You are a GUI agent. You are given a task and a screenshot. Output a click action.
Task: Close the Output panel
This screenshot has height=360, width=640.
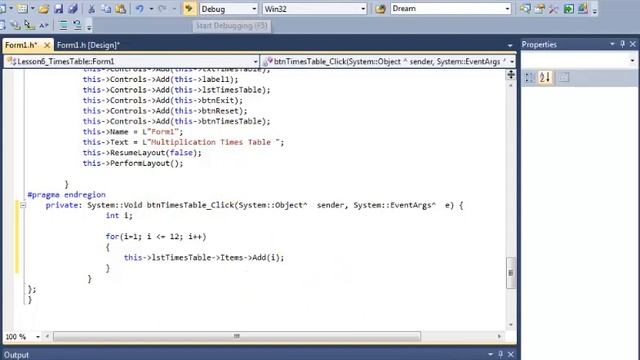[511, 354]
